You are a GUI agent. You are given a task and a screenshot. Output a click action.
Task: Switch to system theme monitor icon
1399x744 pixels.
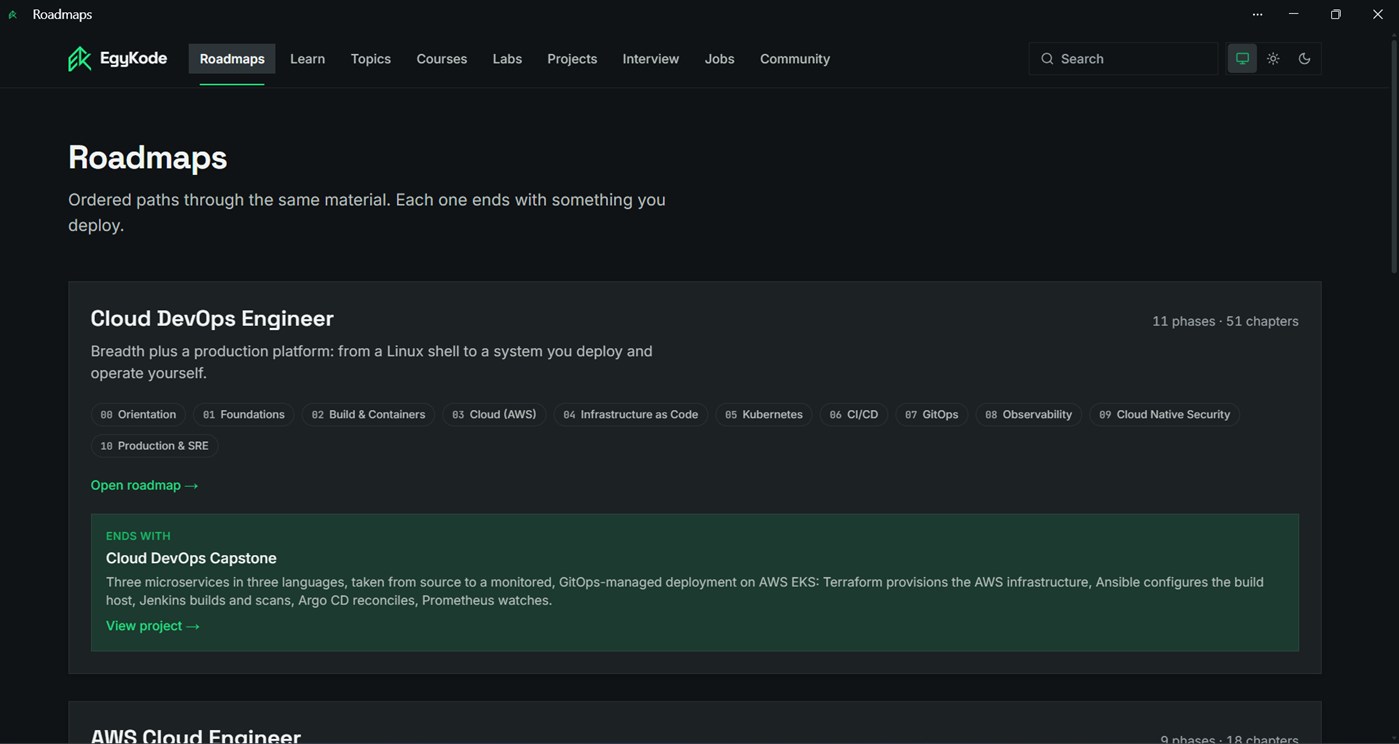[1242, 59]
